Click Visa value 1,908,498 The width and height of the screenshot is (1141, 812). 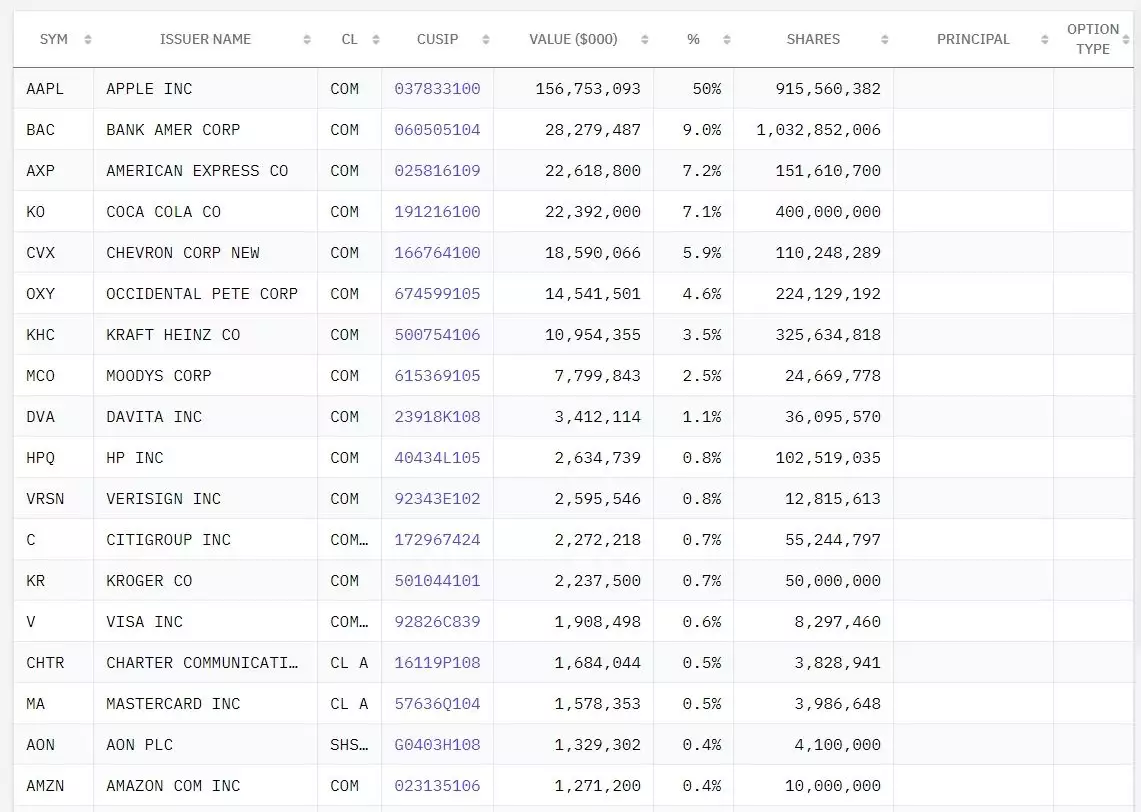click(x=597, y=621)
